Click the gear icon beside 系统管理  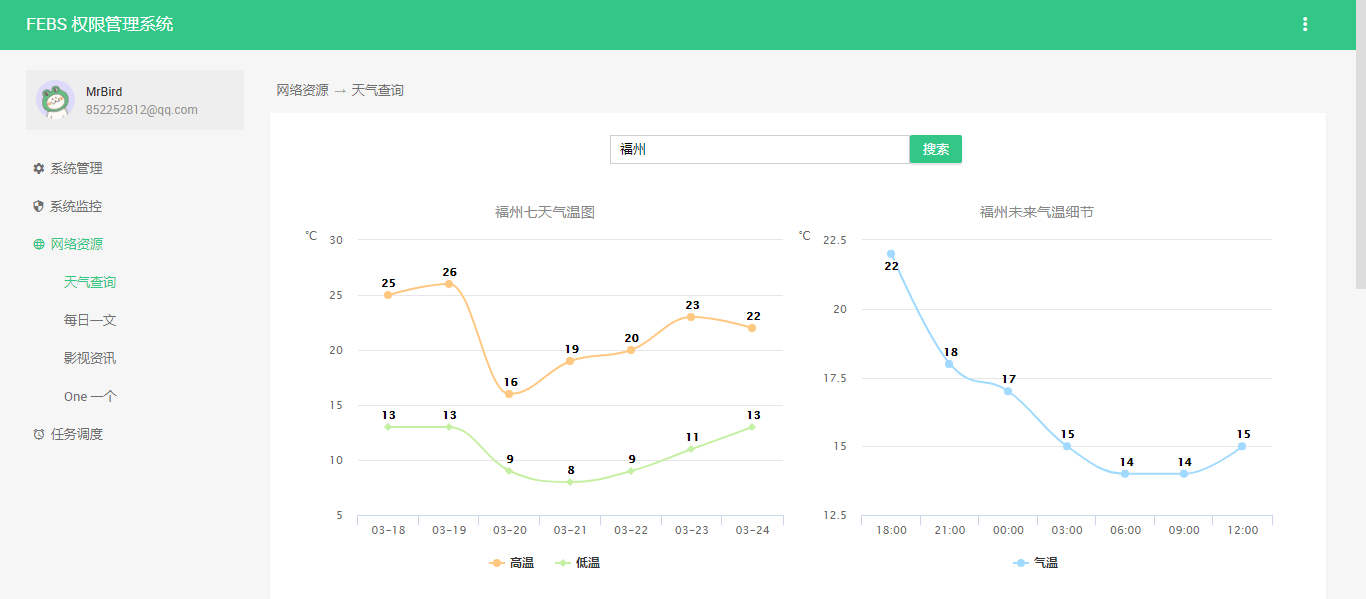tap(39, 169)
